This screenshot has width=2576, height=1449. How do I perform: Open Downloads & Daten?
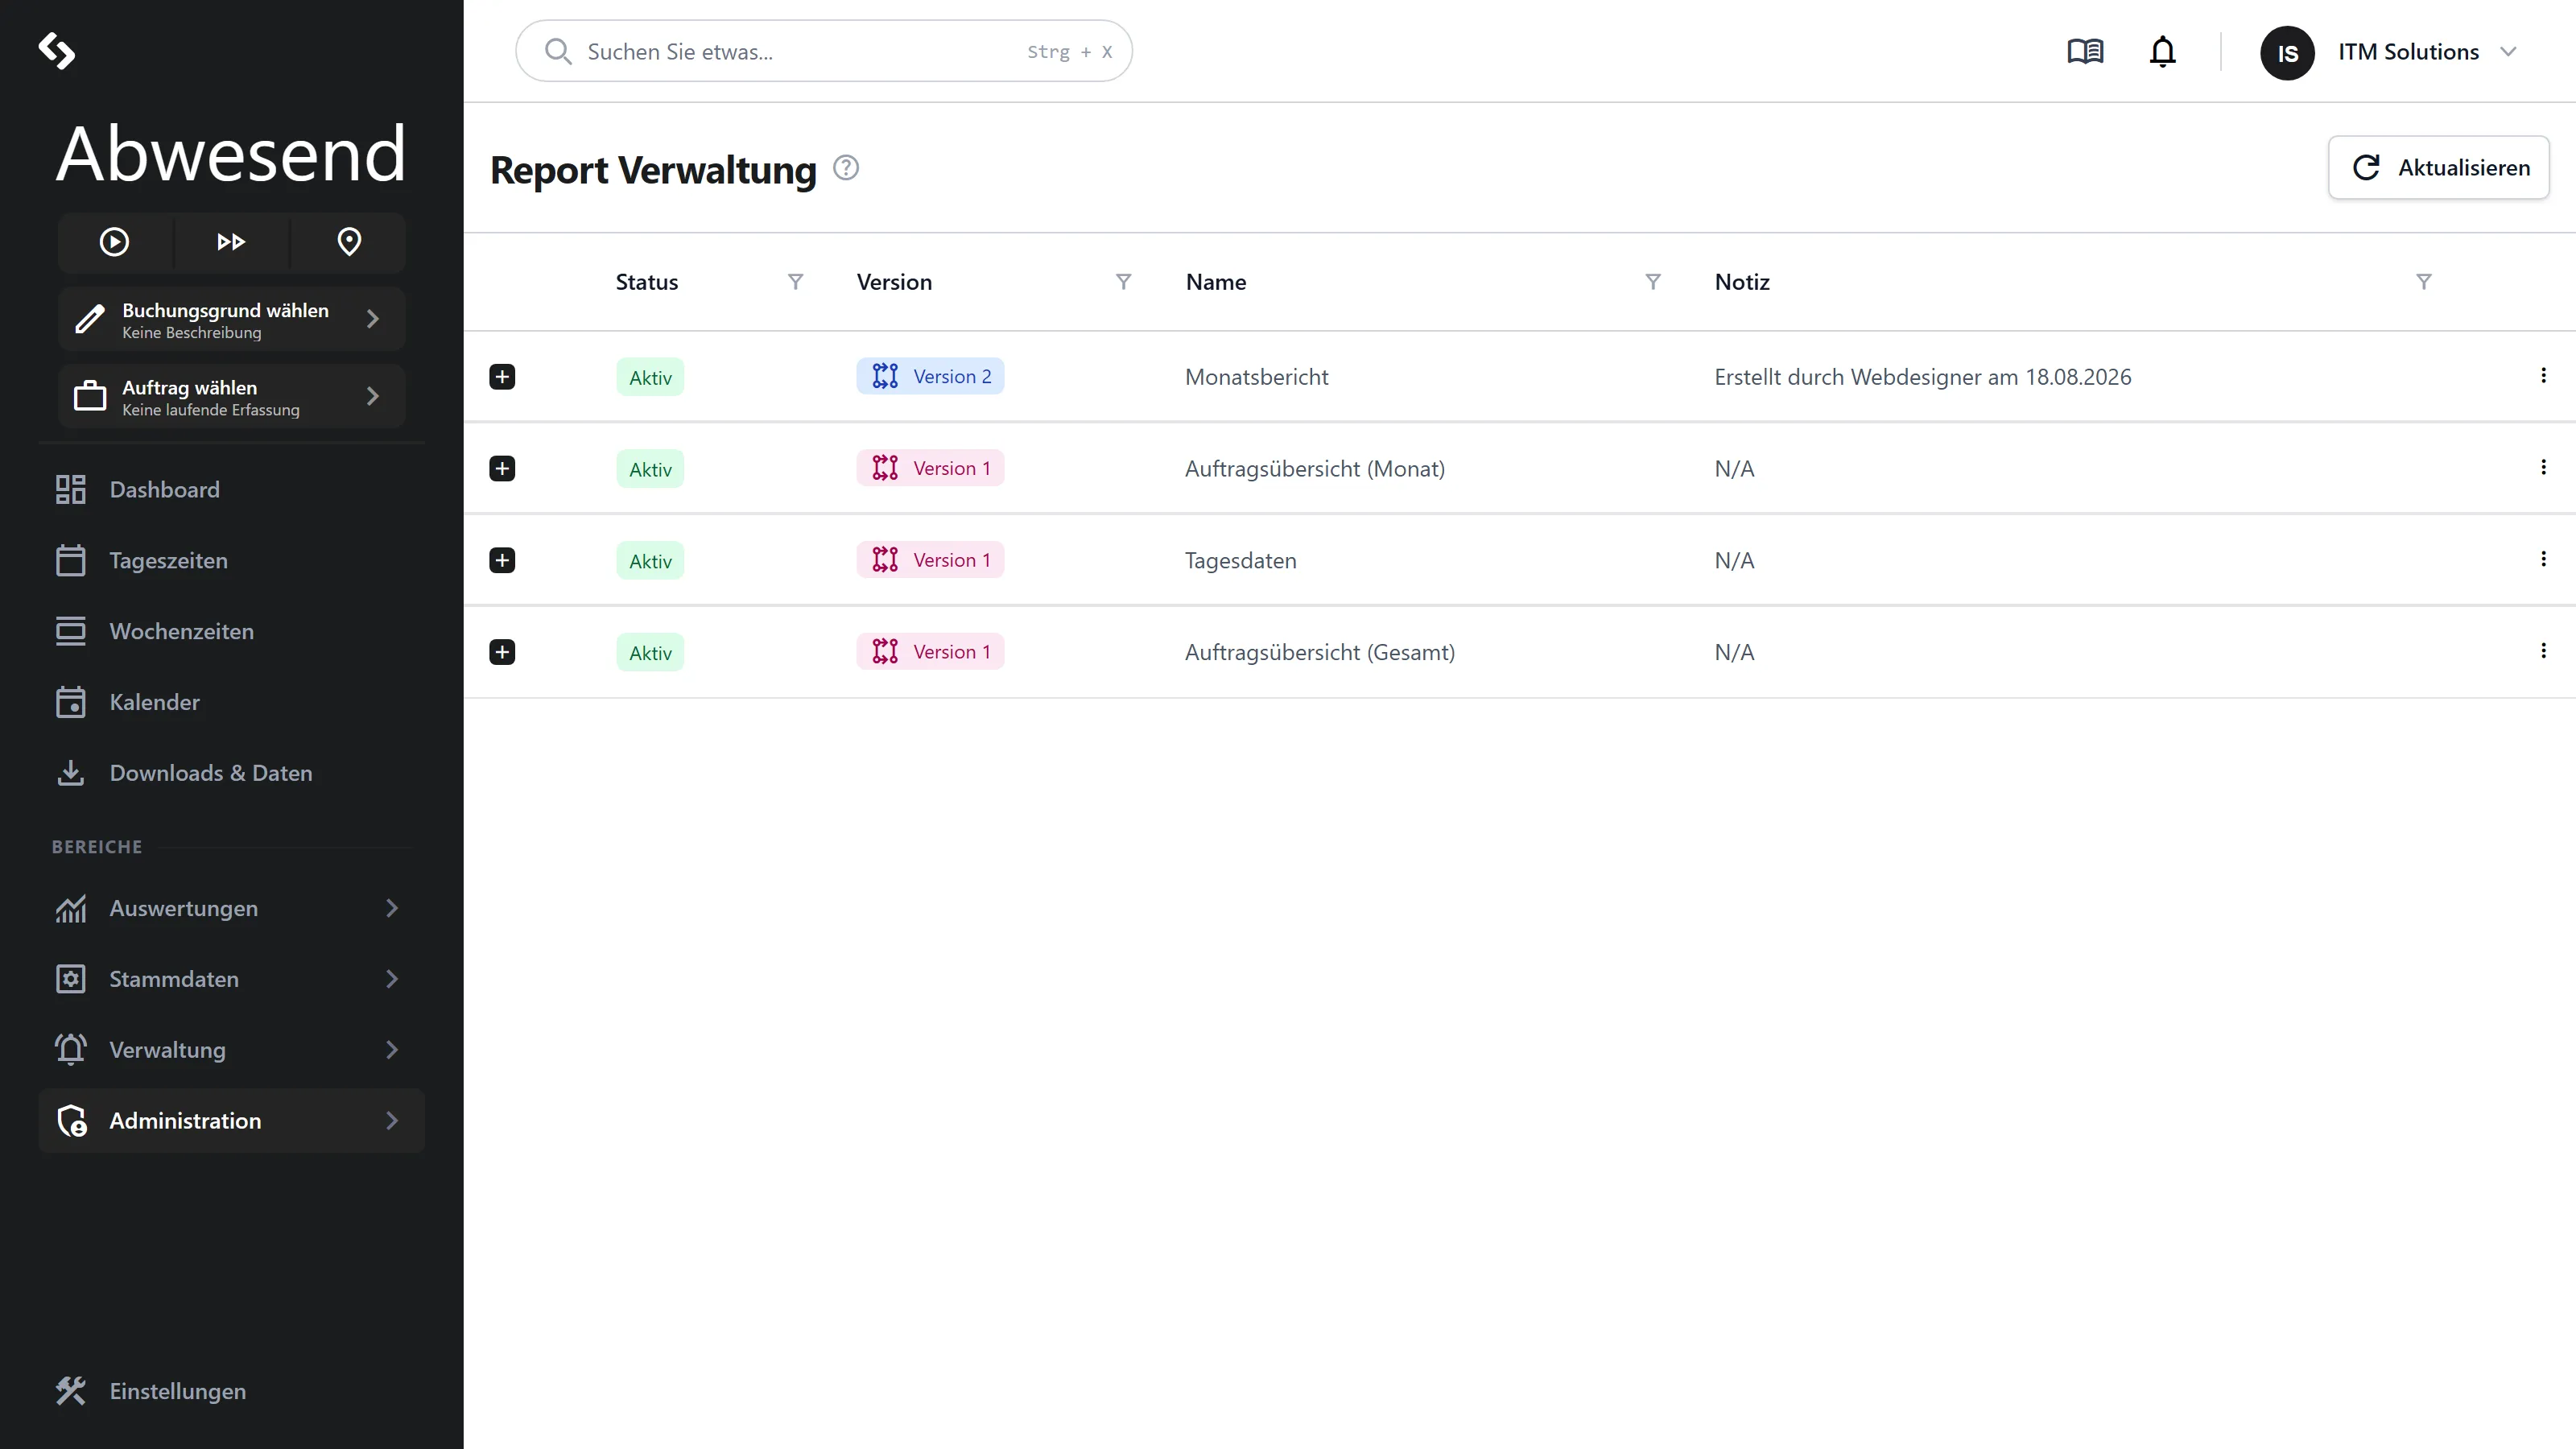click(x=231, y=774)
